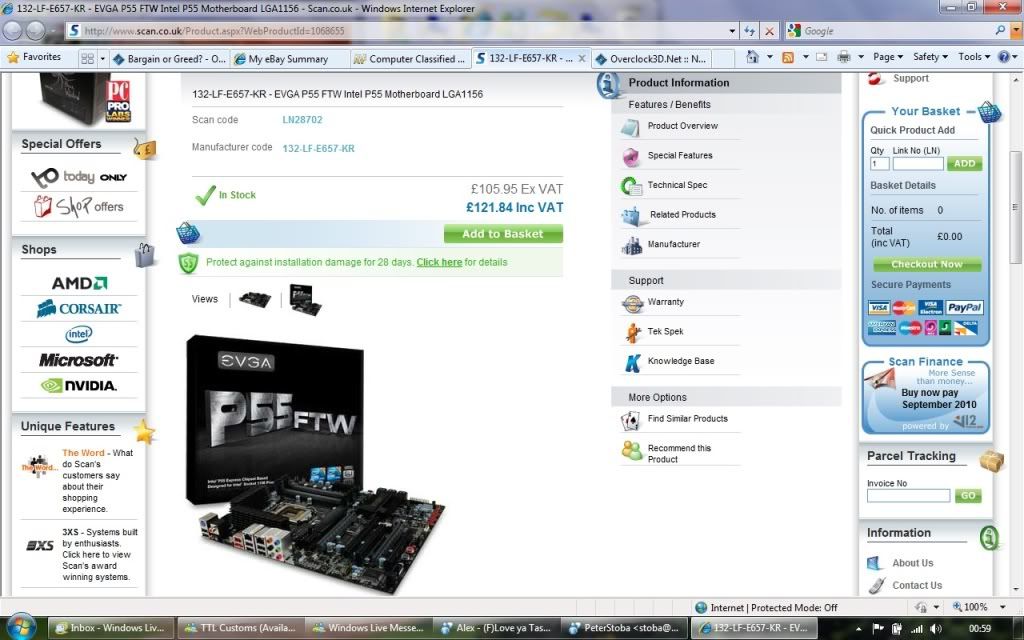Click the Refresh page button
The height and width of the screenshot is (640, 1024).
click(750, 31)
